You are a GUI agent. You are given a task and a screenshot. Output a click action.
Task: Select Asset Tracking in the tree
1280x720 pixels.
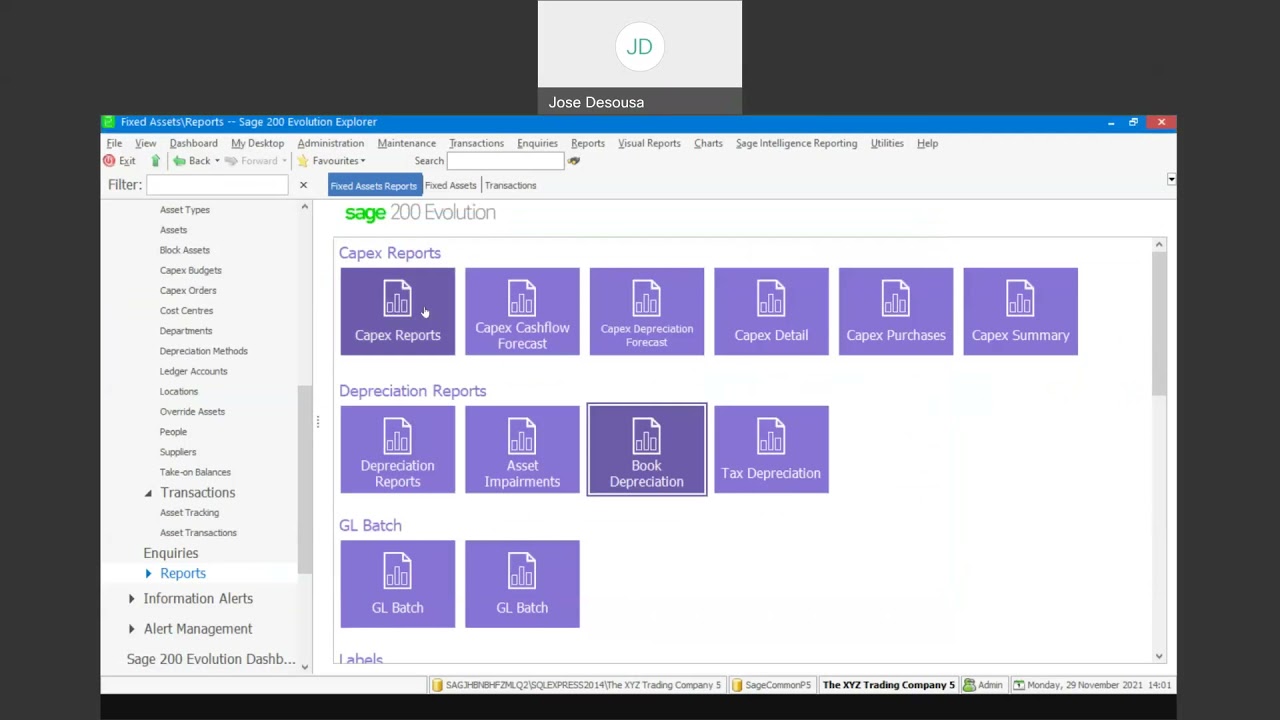[x=189, y=513]
